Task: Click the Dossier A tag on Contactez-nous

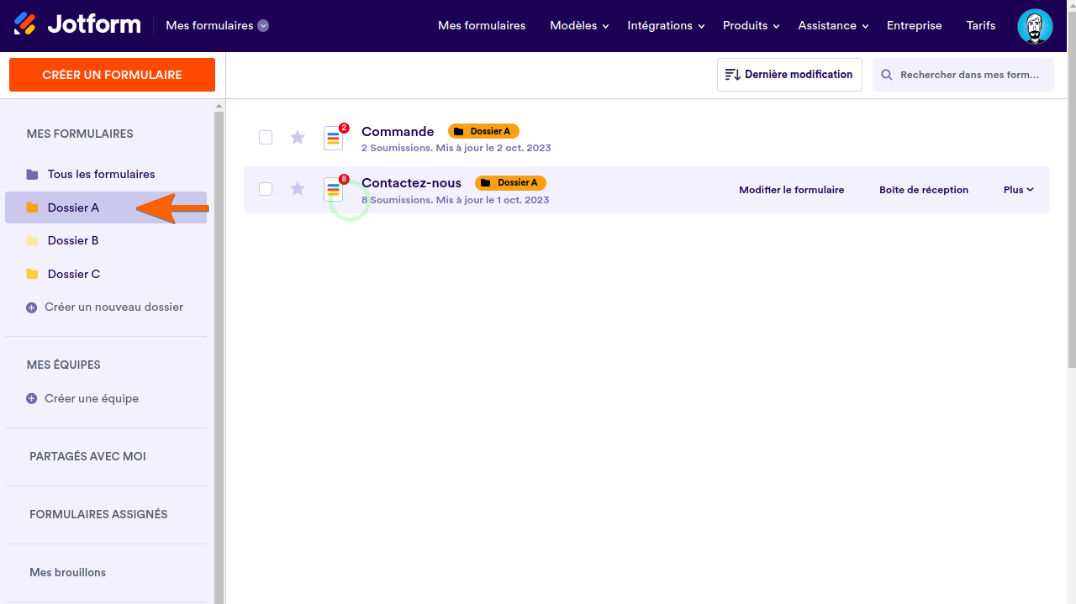Action: (511, 183)
